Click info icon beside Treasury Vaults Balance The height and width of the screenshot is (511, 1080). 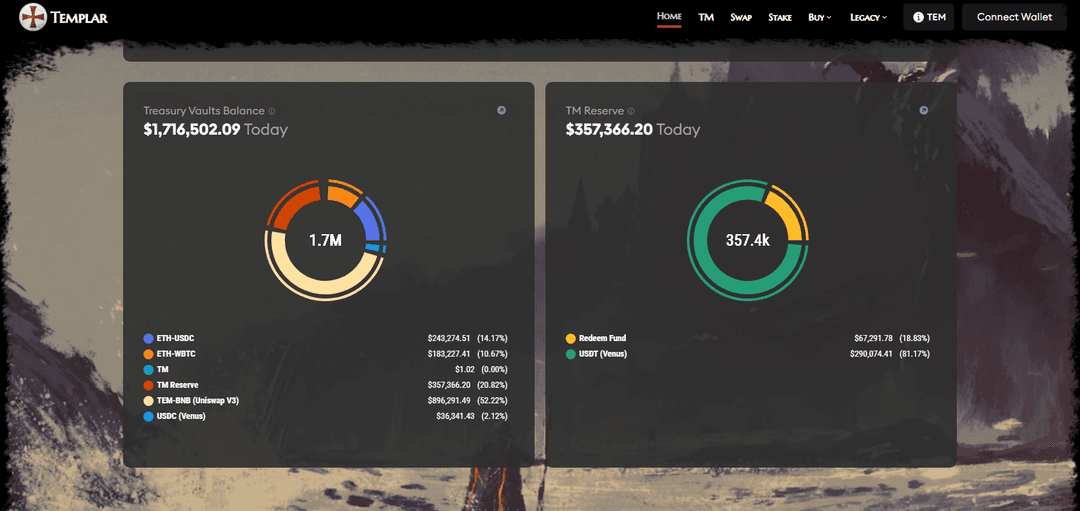click(272, 111)
